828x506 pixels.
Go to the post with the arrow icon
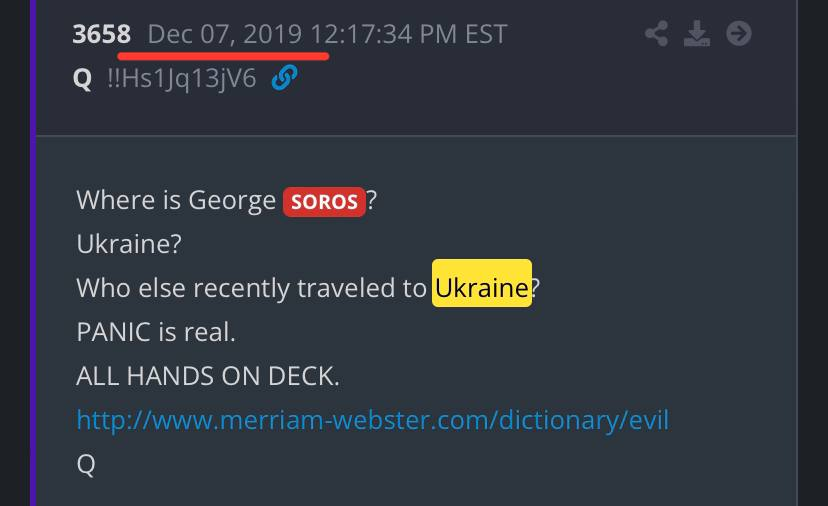pyautogui.click(x=739, y=34)
